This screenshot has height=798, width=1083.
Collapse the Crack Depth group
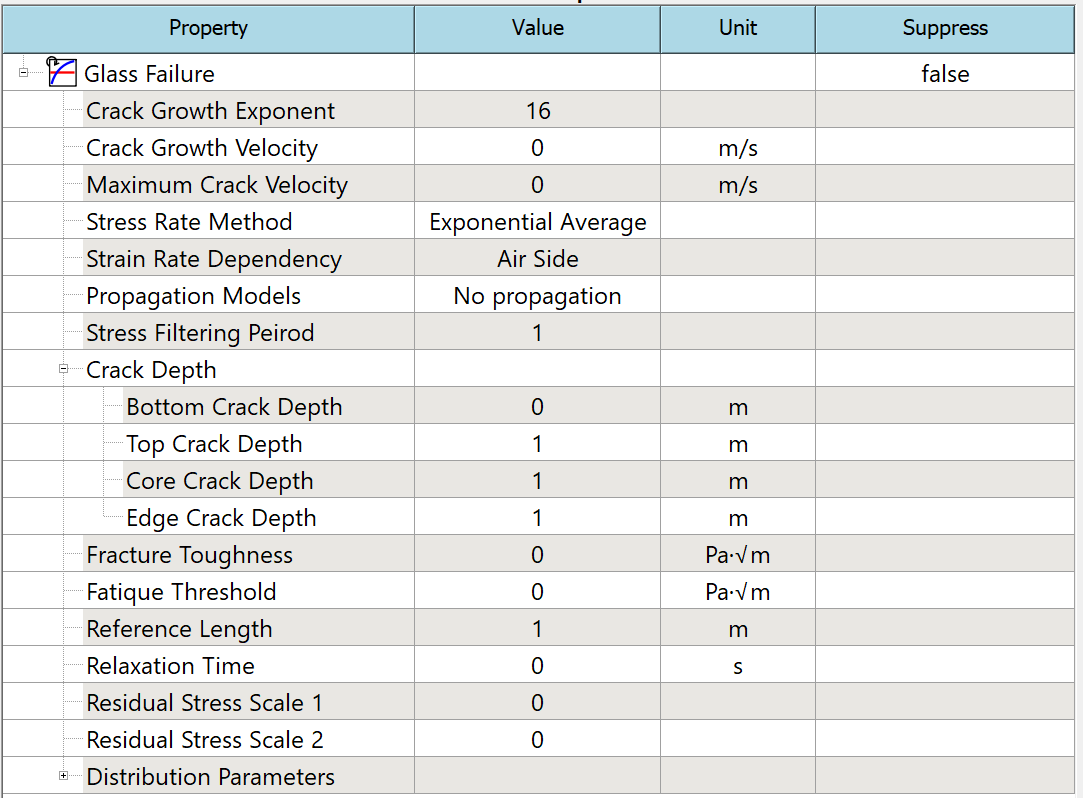tap(62, 368)
